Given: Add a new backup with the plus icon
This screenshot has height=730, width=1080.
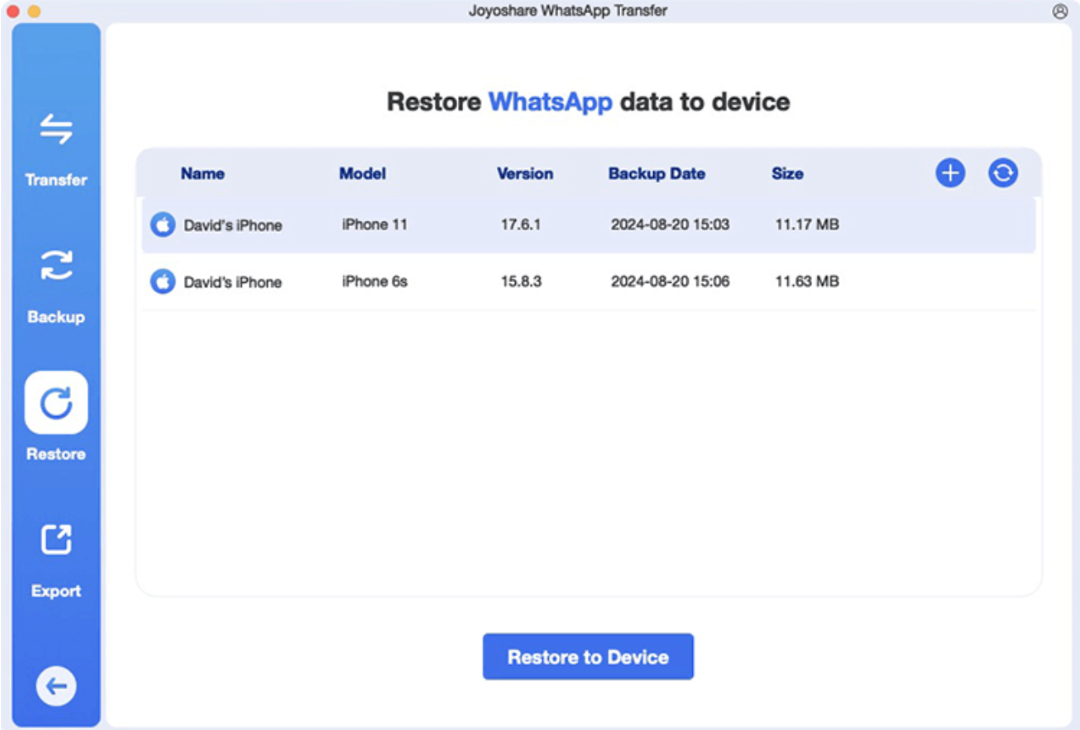Looking at the screenshot, I should coord(949,172).
